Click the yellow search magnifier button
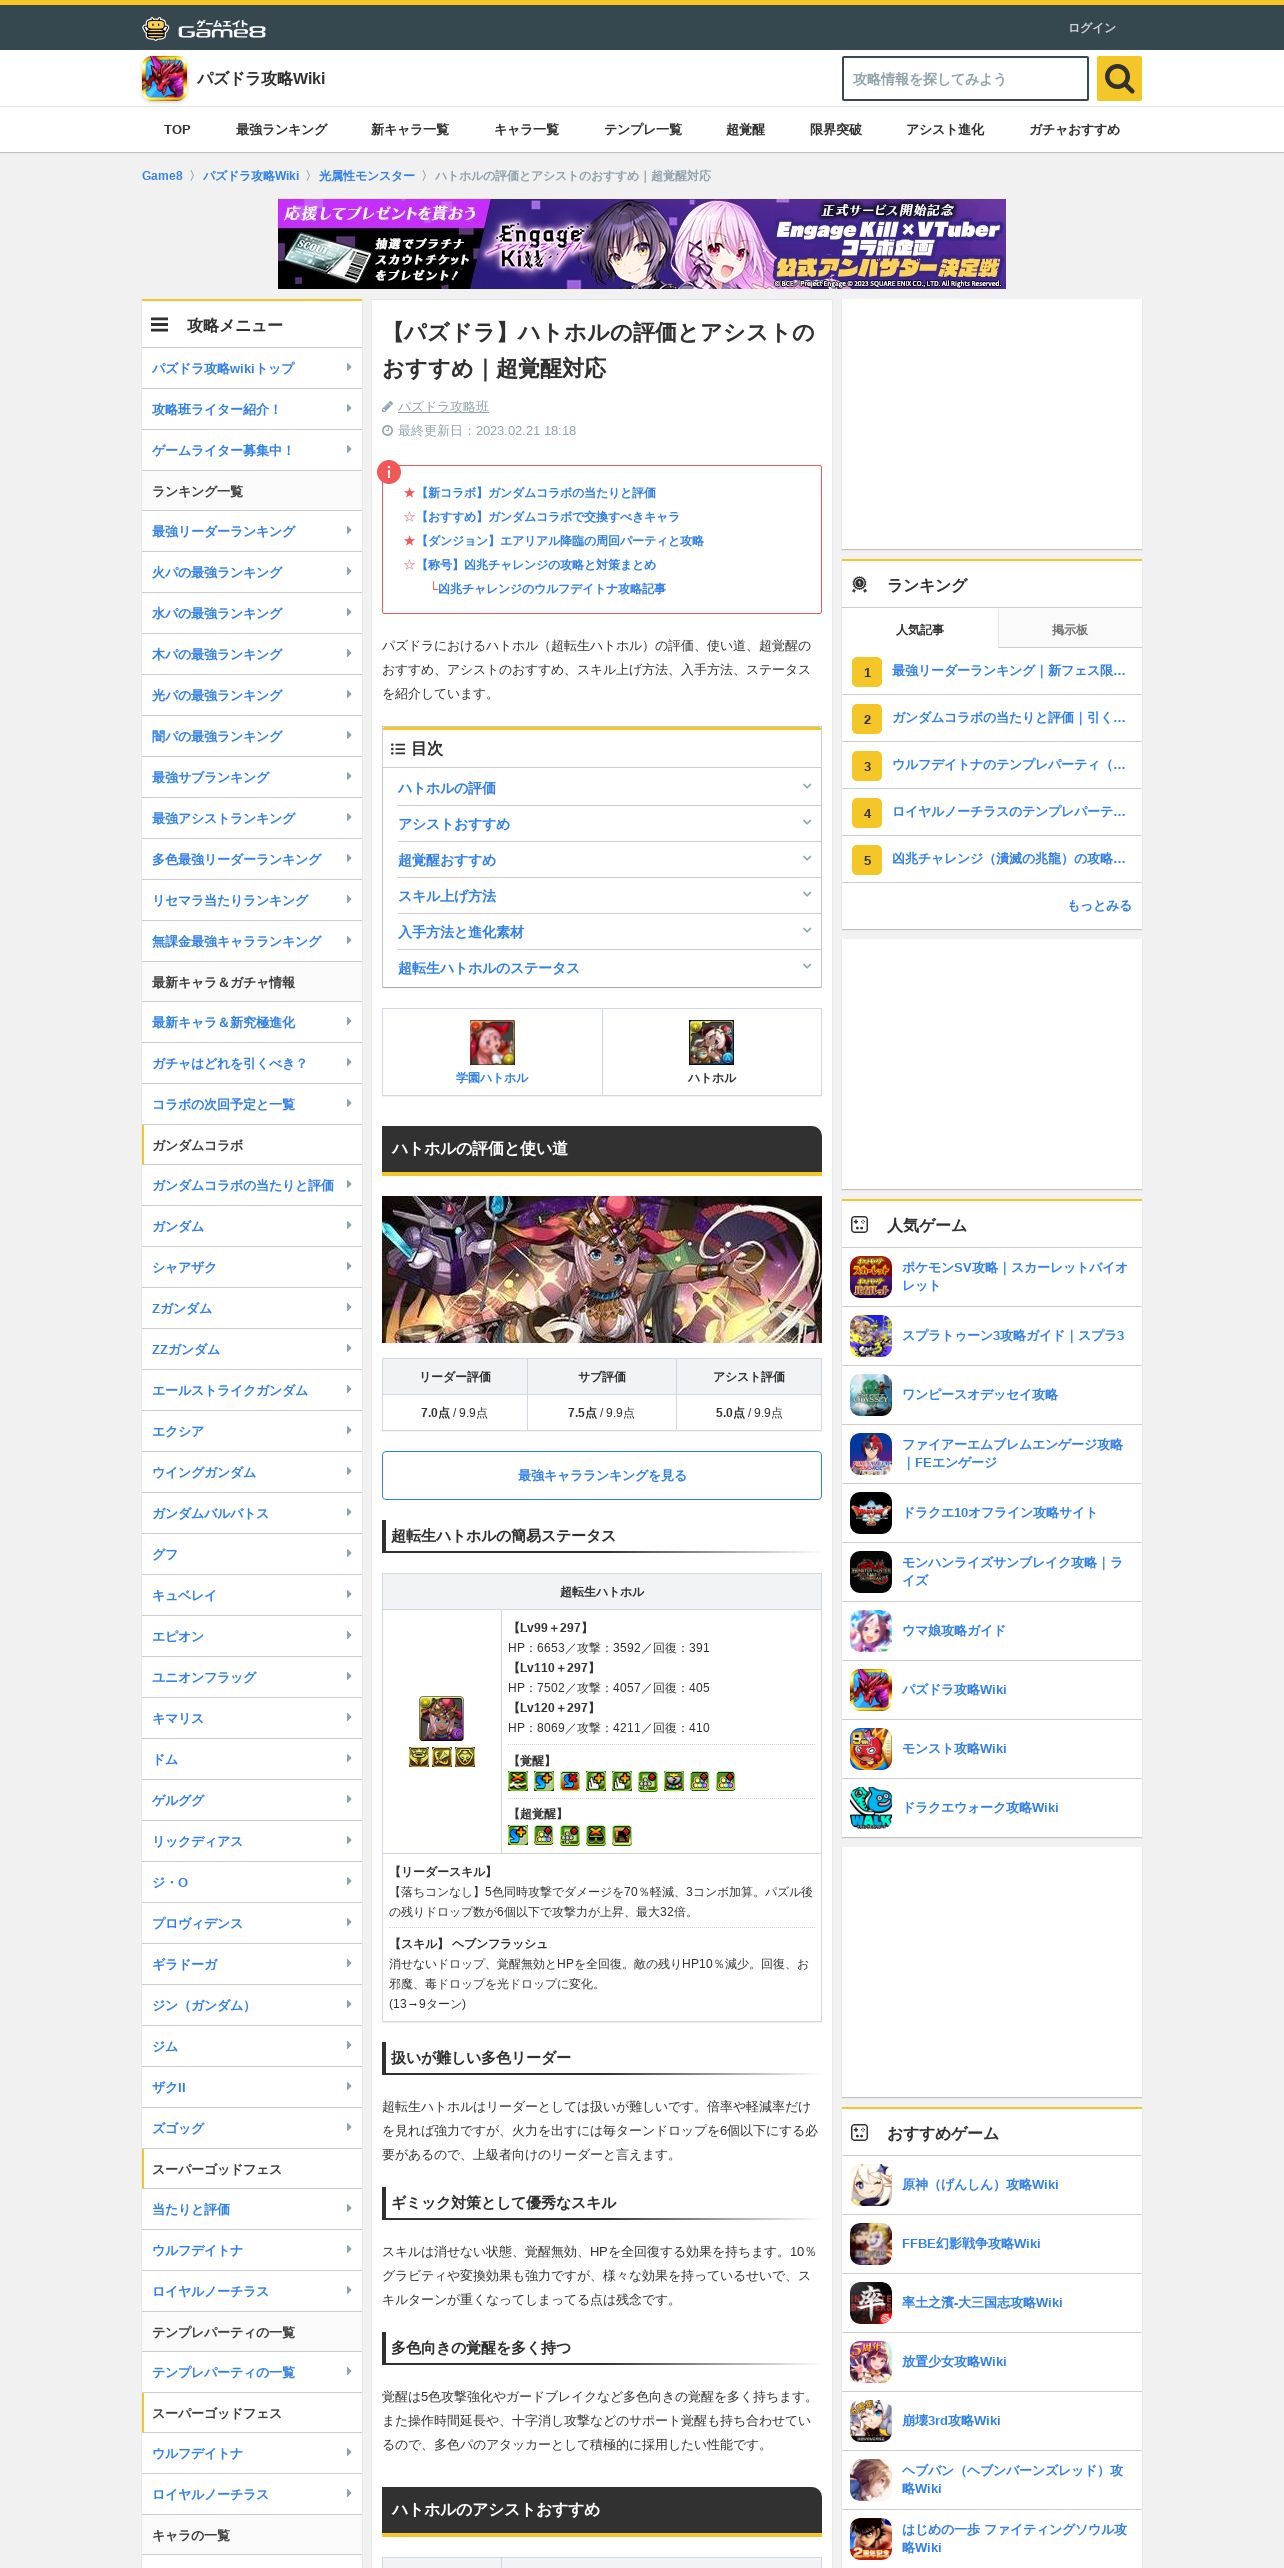The width and height of the screenshot is (1284, 2568). 1119,78
